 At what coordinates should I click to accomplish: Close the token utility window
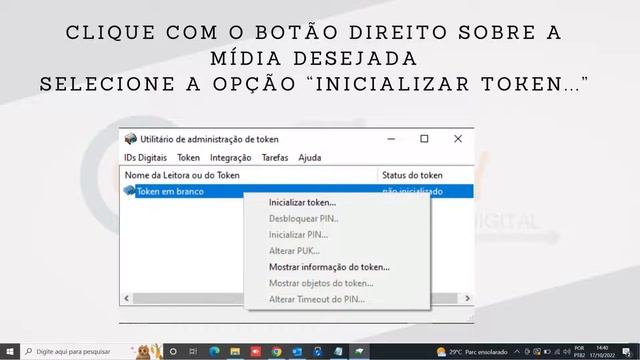coord(458,139)
